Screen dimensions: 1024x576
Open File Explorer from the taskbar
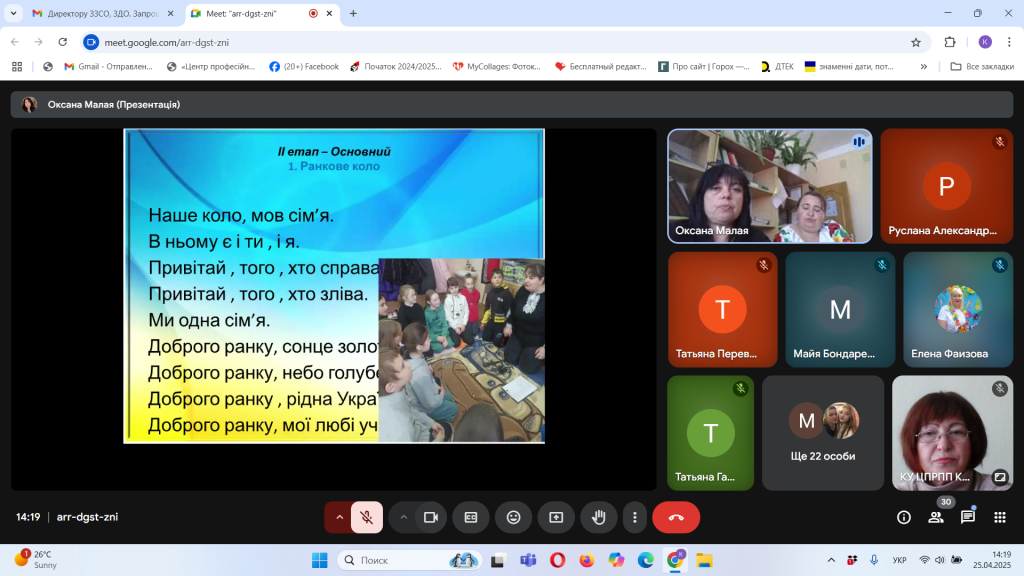tap(704, 560)
